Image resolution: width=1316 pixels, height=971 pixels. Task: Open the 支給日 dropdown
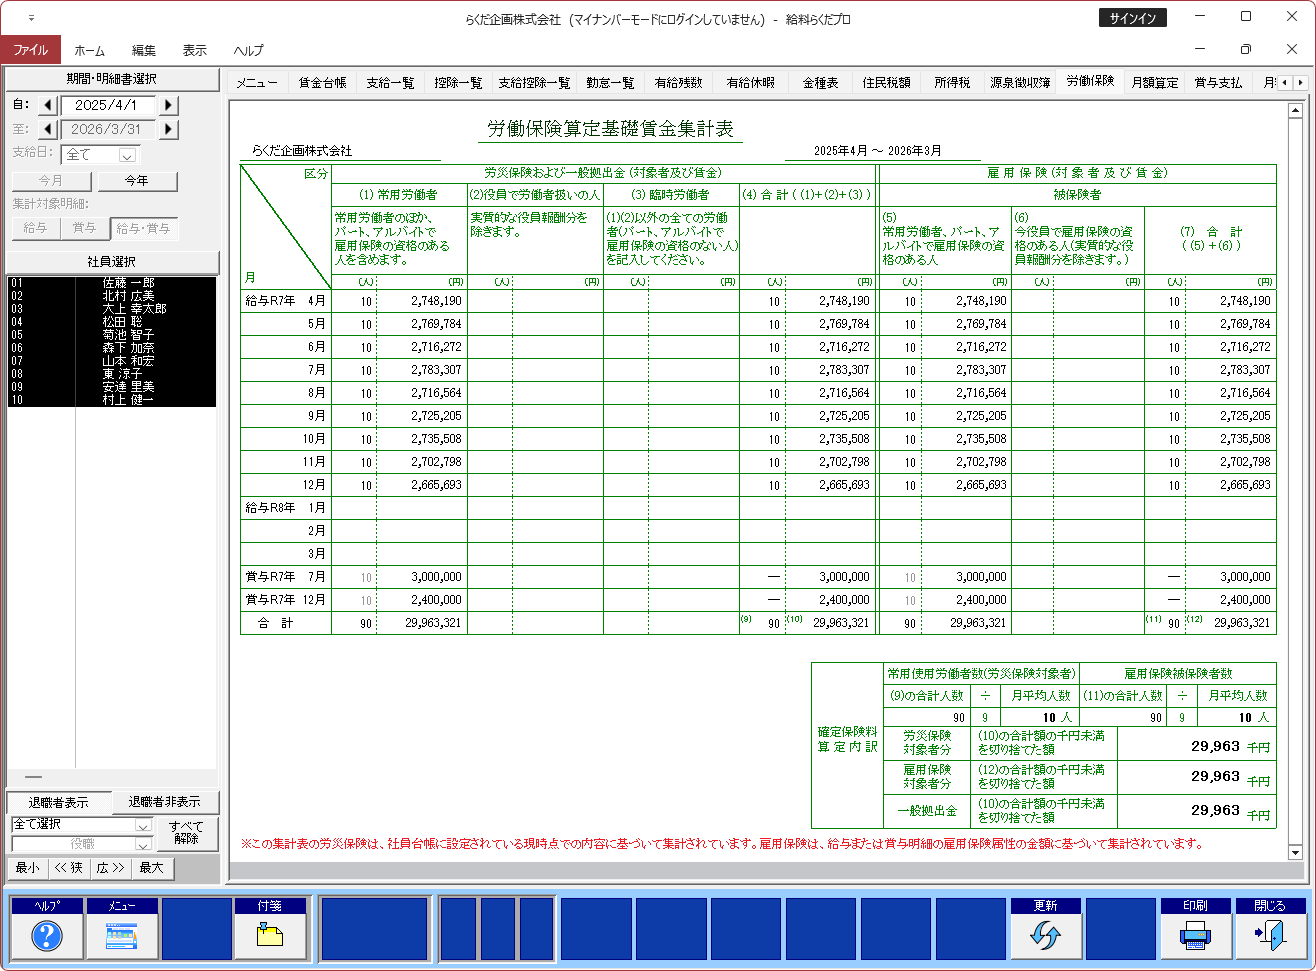[x=127, y=155]
